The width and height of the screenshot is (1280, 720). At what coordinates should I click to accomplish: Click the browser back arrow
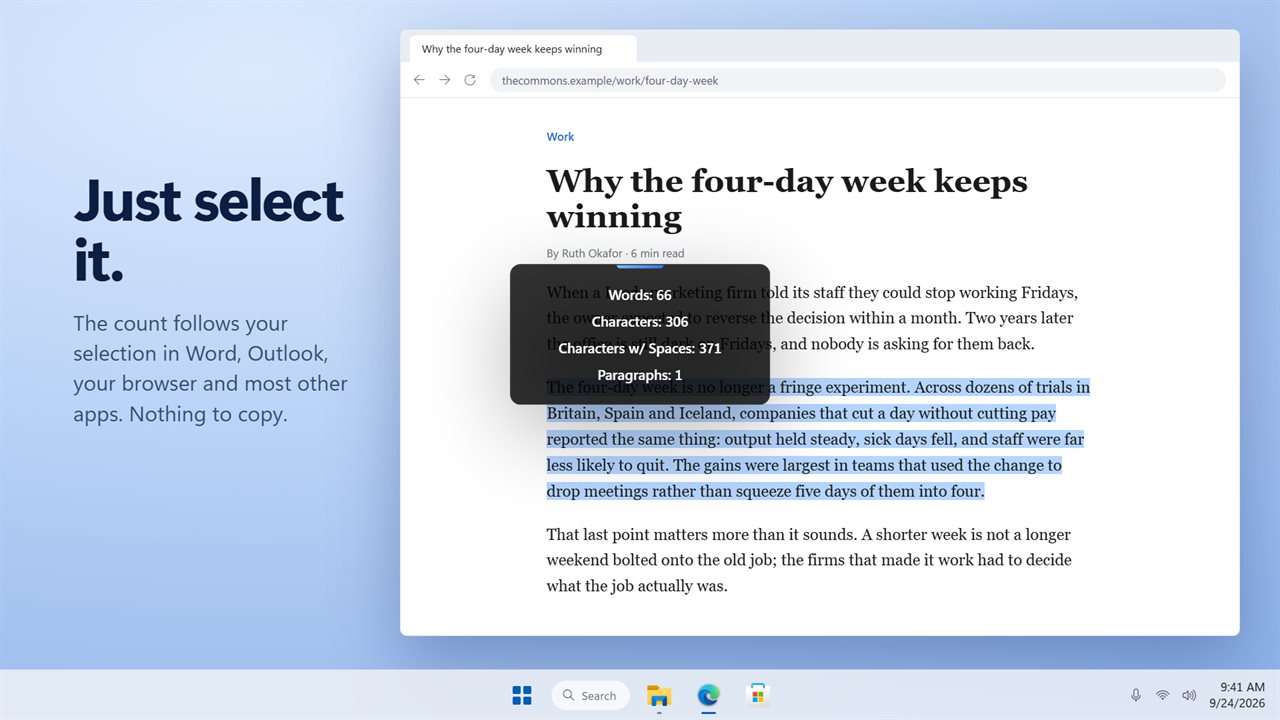tap(419, 80)
